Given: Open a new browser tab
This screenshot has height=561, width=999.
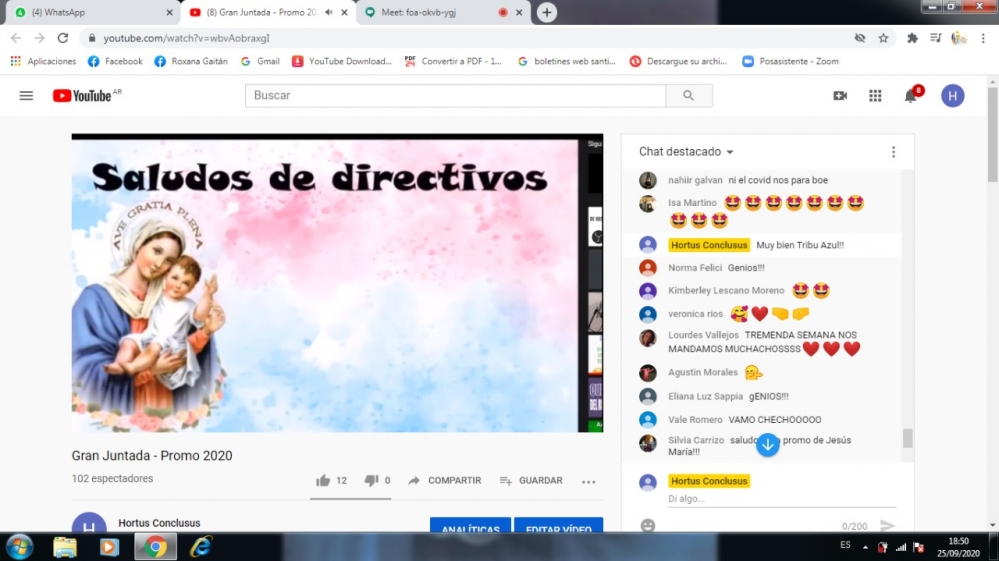Looking at the screenshot, I should [547, 12].
